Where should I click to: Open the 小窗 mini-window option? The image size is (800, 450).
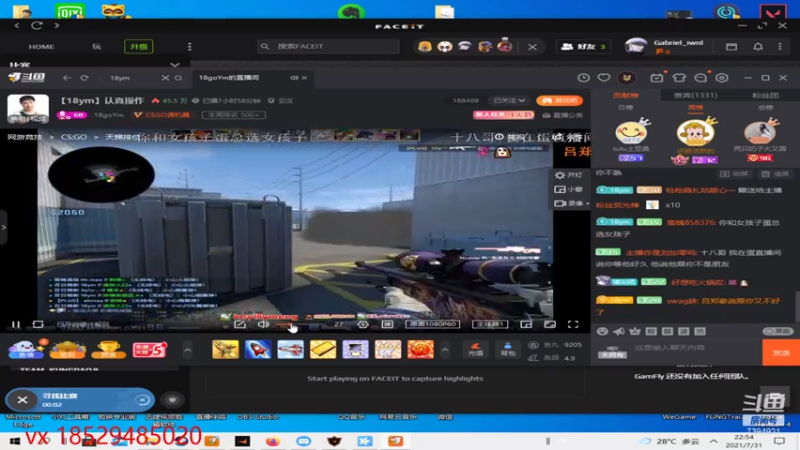tap(569, 189)
